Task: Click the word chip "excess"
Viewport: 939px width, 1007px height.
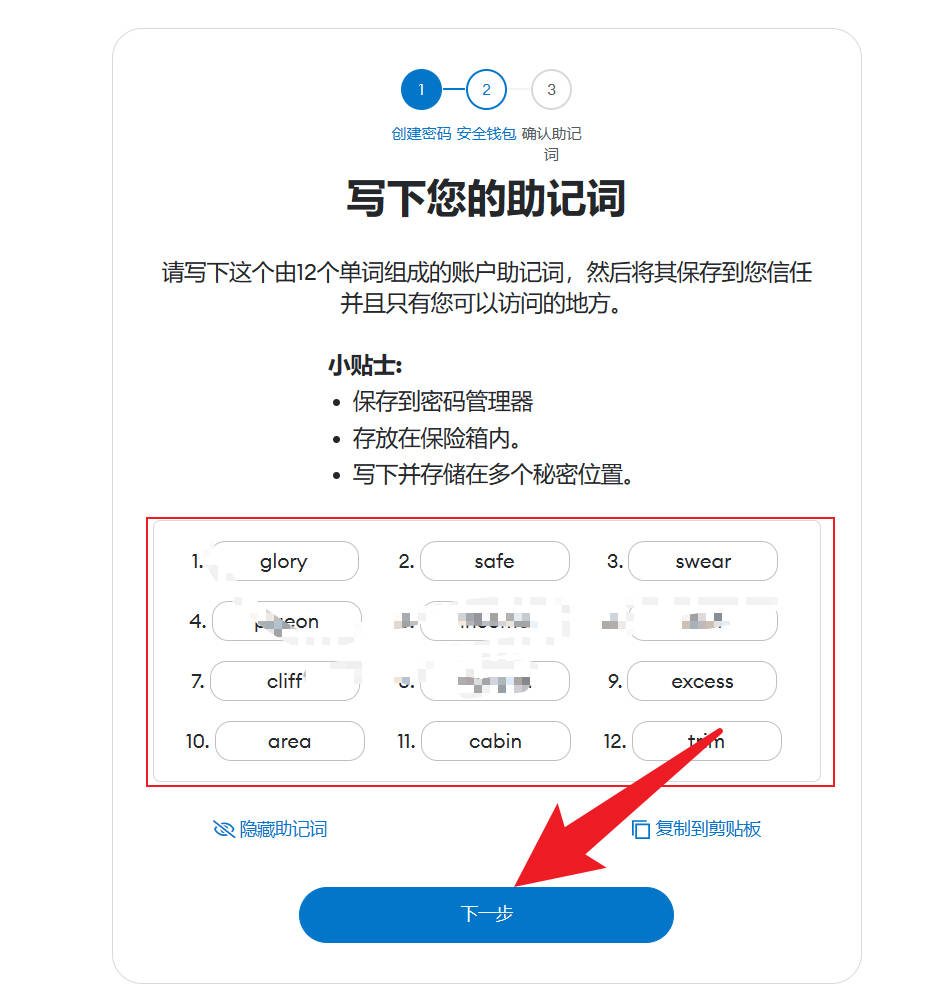Action: 702,681
